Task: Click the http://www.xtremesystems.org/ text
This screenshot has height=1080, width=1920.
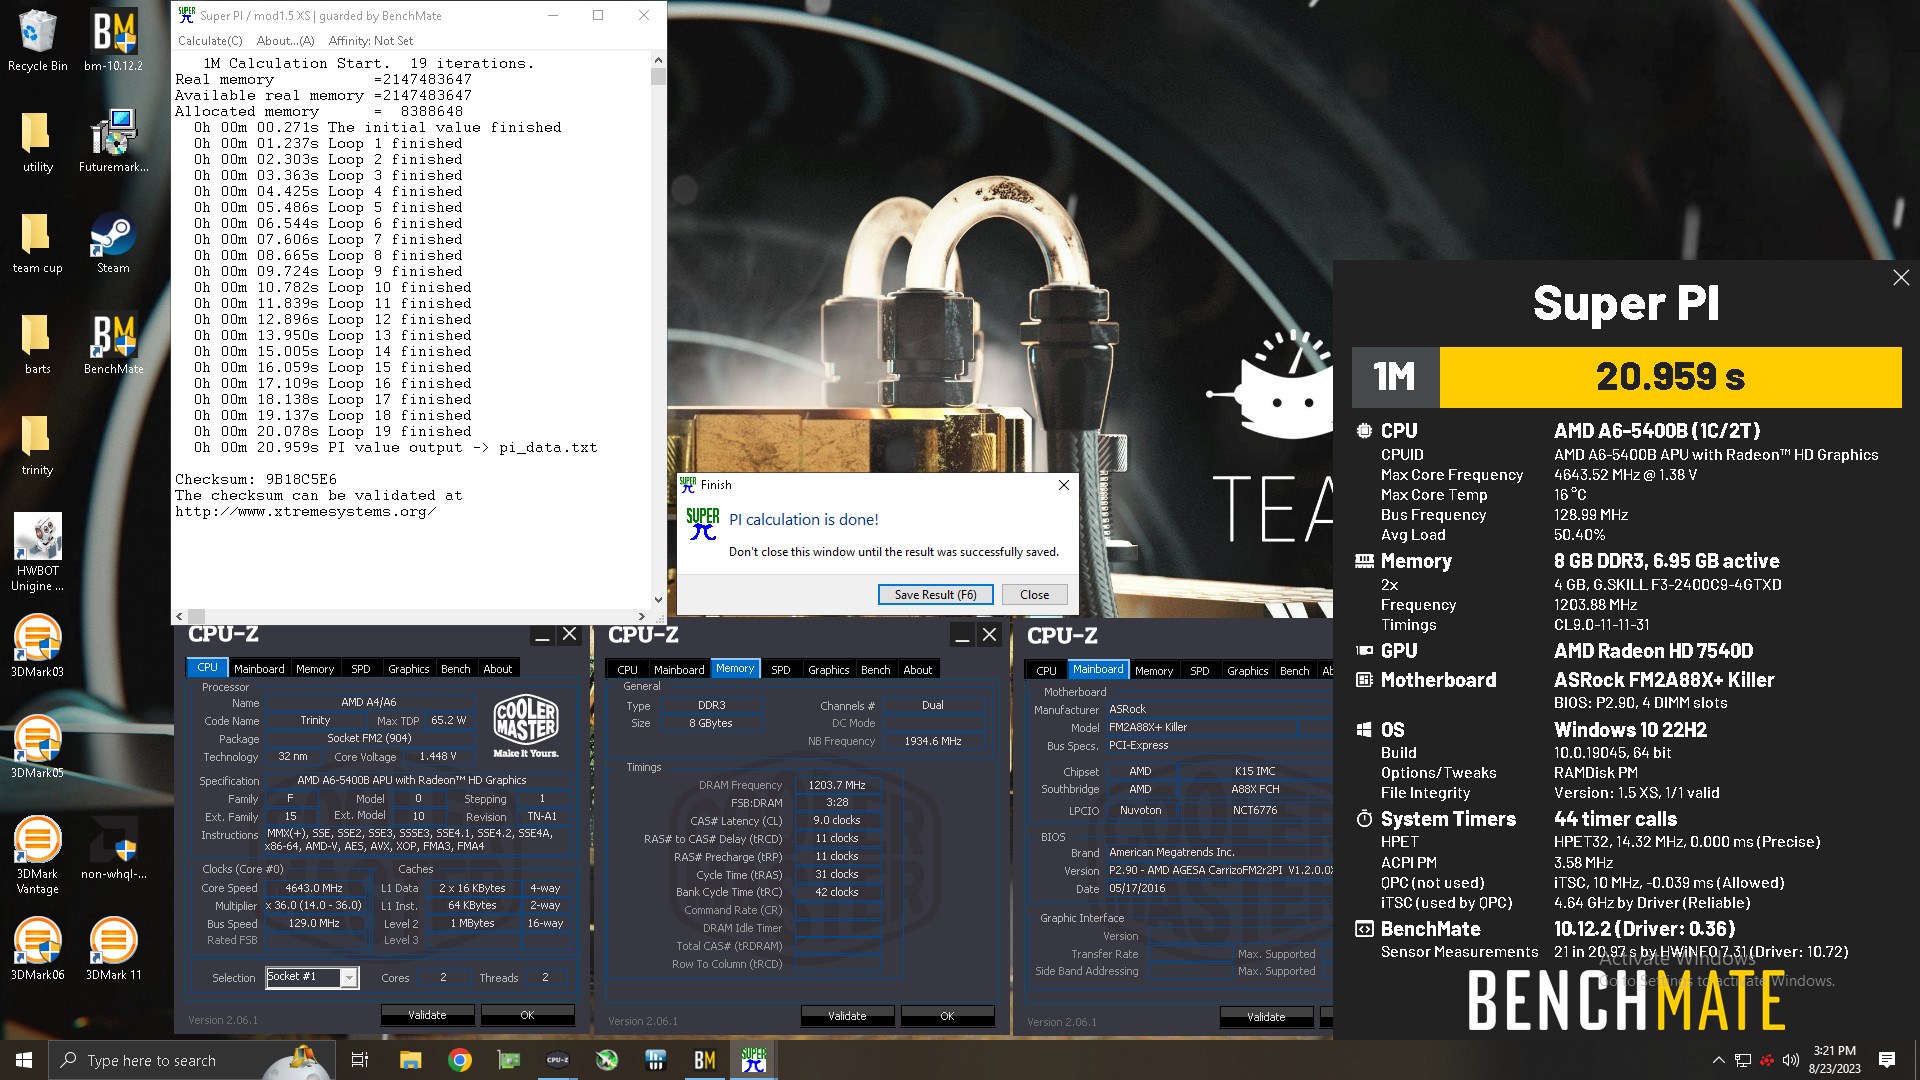Action: point(306,511)
